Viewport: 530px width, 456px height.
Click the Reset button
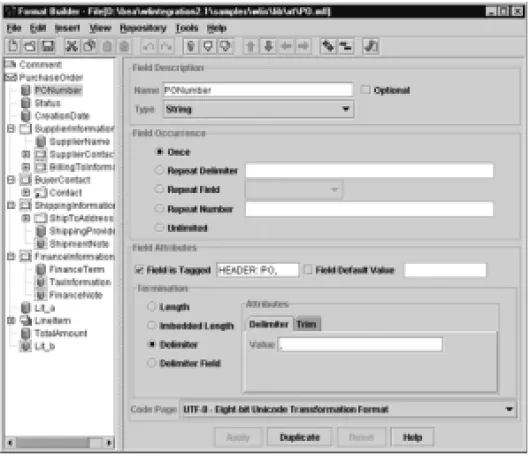(361, 437)
